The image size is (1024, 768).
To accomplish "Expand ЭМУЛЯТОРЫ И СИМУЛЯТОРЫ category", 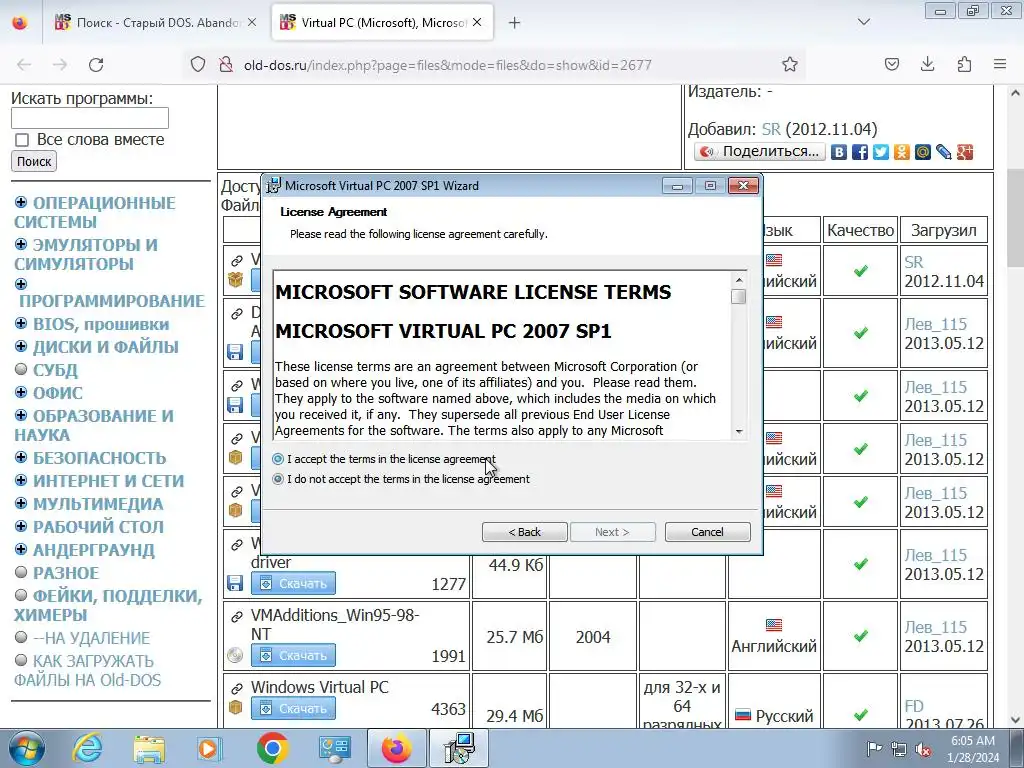I will pyautogui.click(x=21, y=244).
